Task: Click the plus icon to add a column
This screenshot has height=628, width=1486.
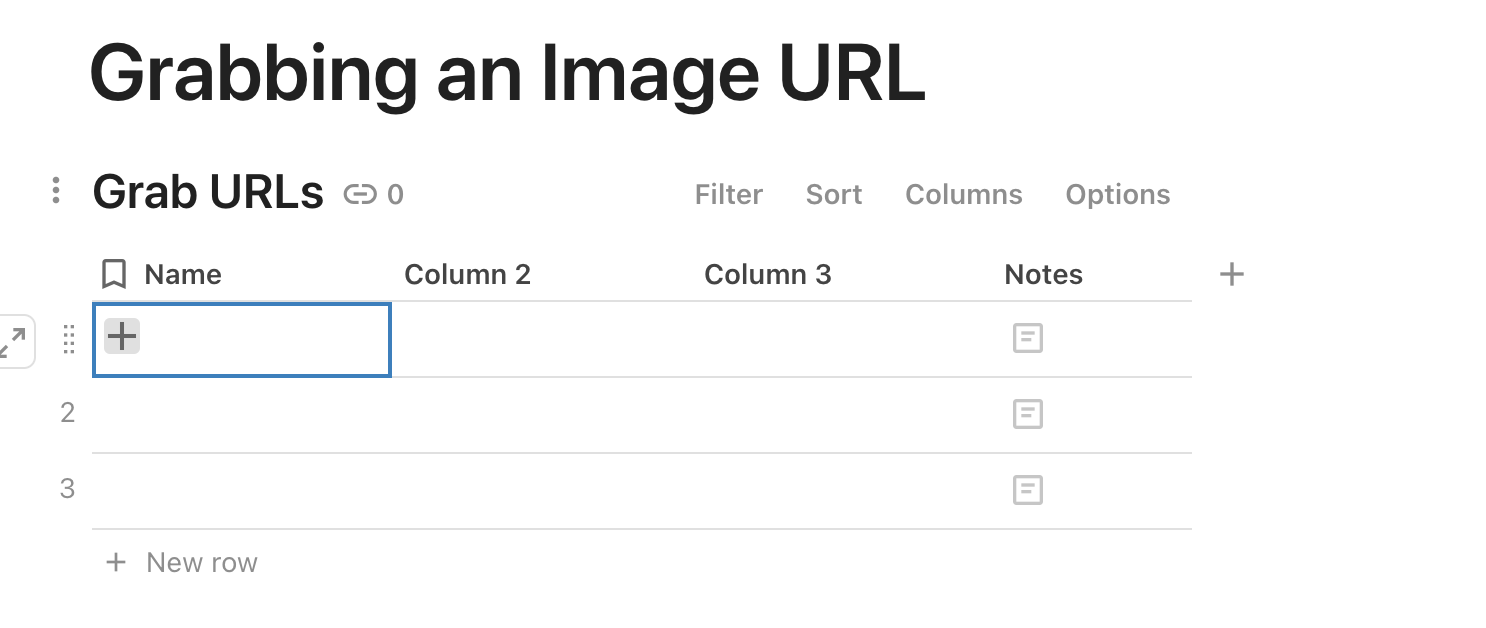Action: (x=1232, y=274)
